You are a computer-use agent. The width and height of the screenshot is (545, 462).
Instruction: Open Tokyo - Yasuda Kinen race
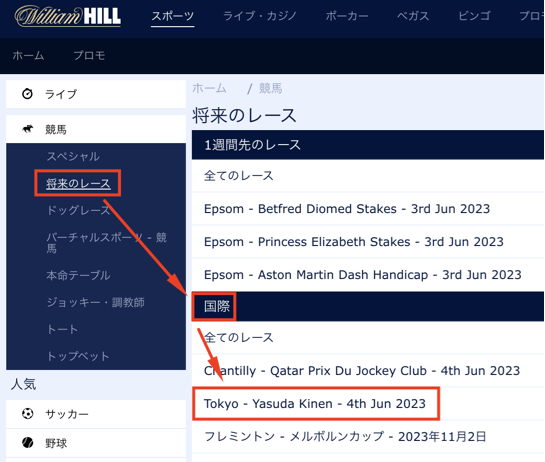pos(315,404)
